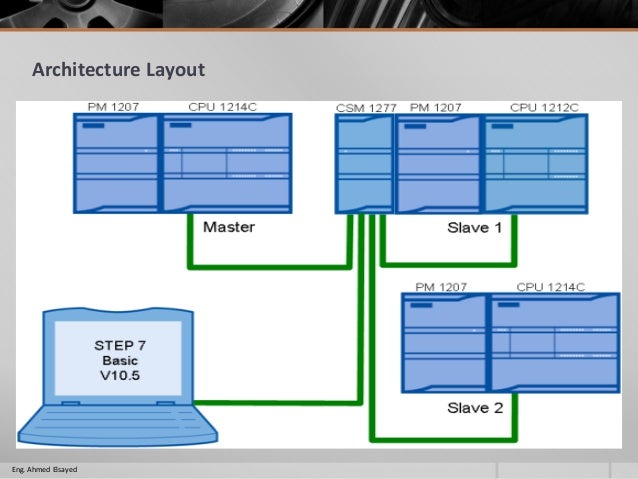Click the Slave 1 label
Image resolution: width=638 pixels, height=479 pixels.
click(474, 227)
